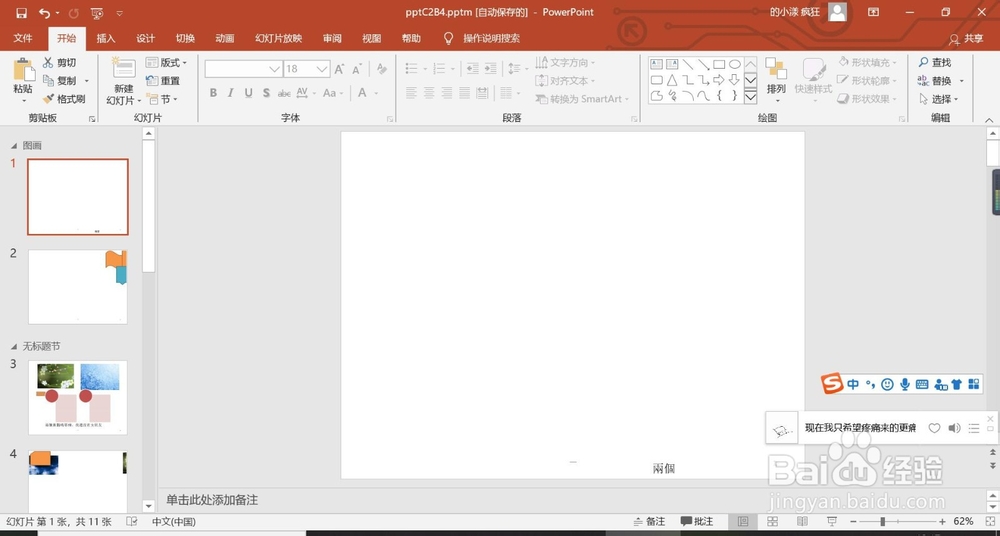
Task: Select slide 3 thumbnail
Action: click(78, 398)
